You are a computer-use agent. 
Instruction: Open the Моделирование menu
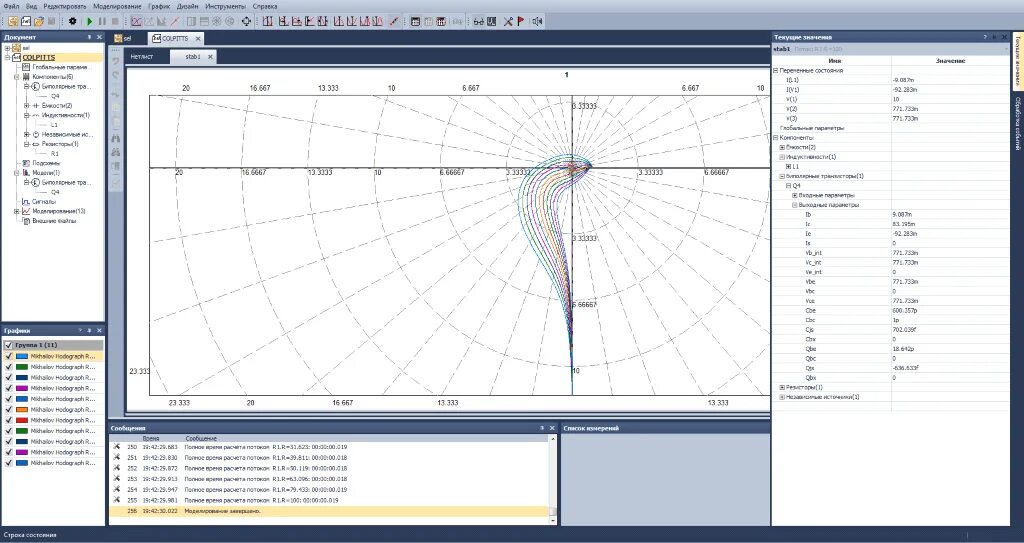[117, 6]
